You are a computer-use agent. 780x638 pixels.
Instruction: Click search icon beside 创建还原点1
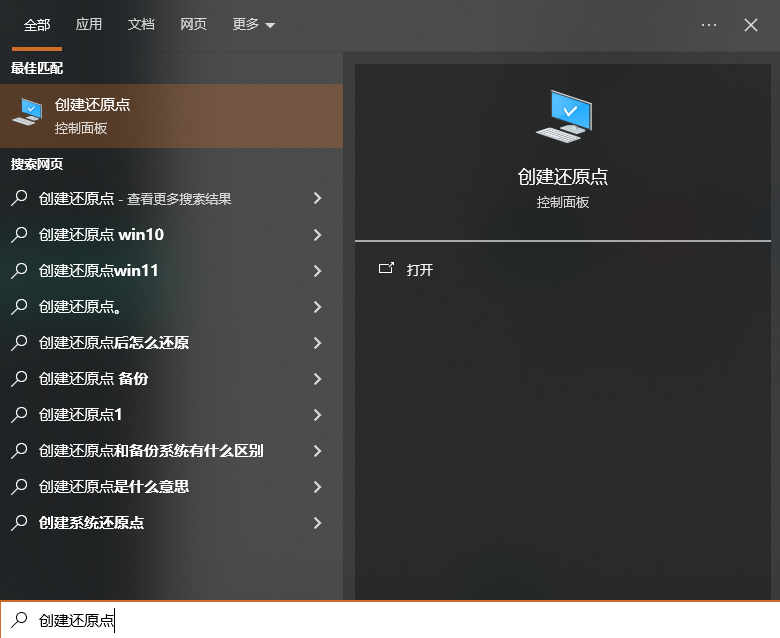pyautogui.click(x=19, y=415)
